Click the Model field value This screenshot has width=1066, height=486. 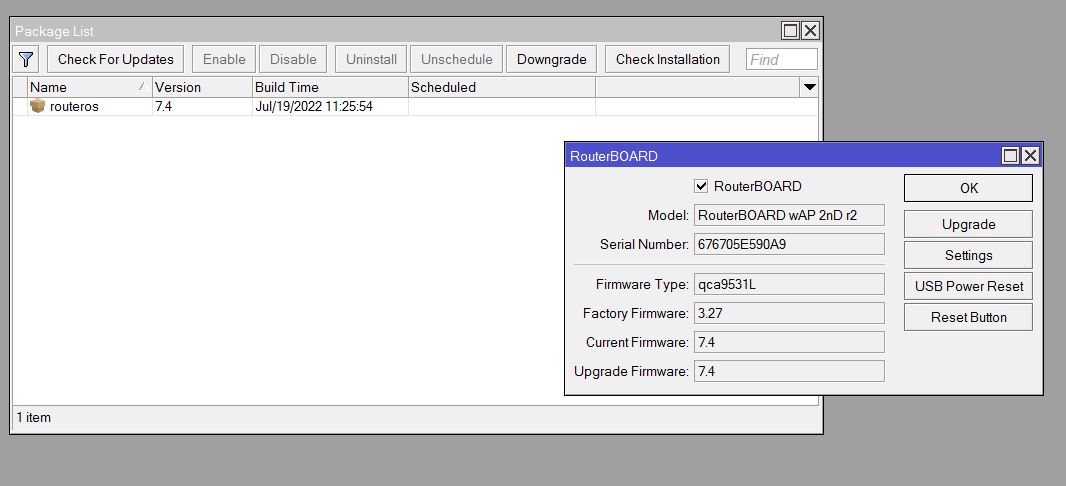pyautogui.click(x=789, y=215)
